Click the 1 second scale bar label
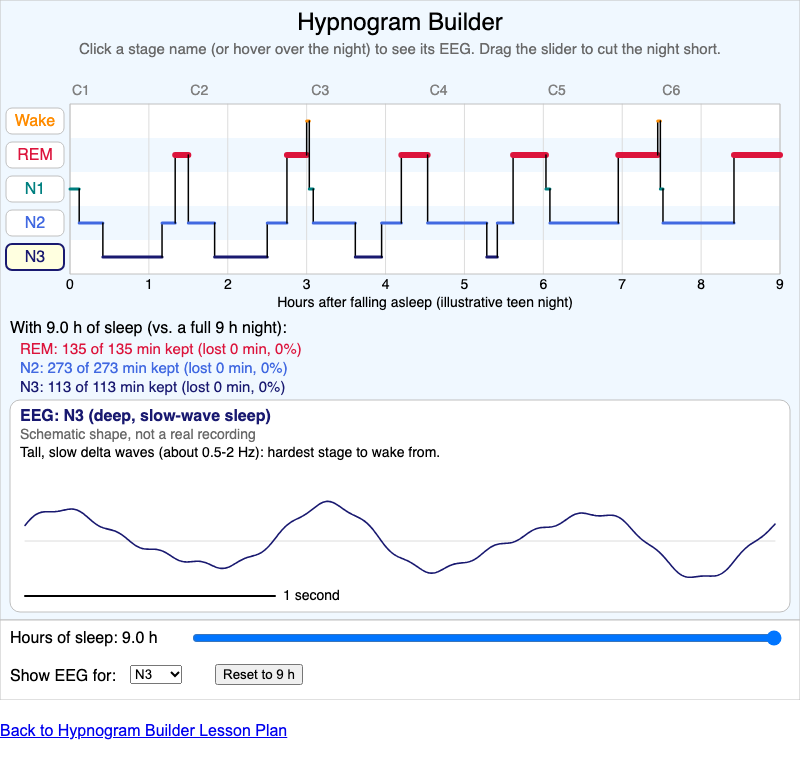 tap(311, 595)
